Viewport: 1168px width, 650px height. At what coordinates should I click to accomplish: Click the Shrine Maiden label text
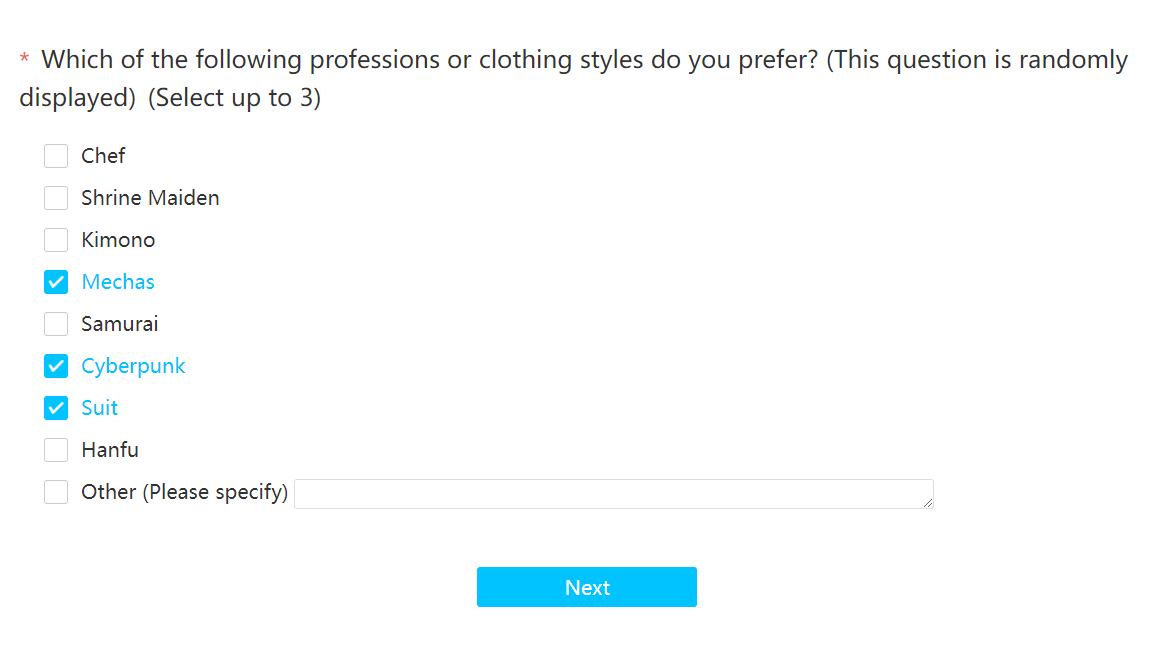click(x=150, y=198)
